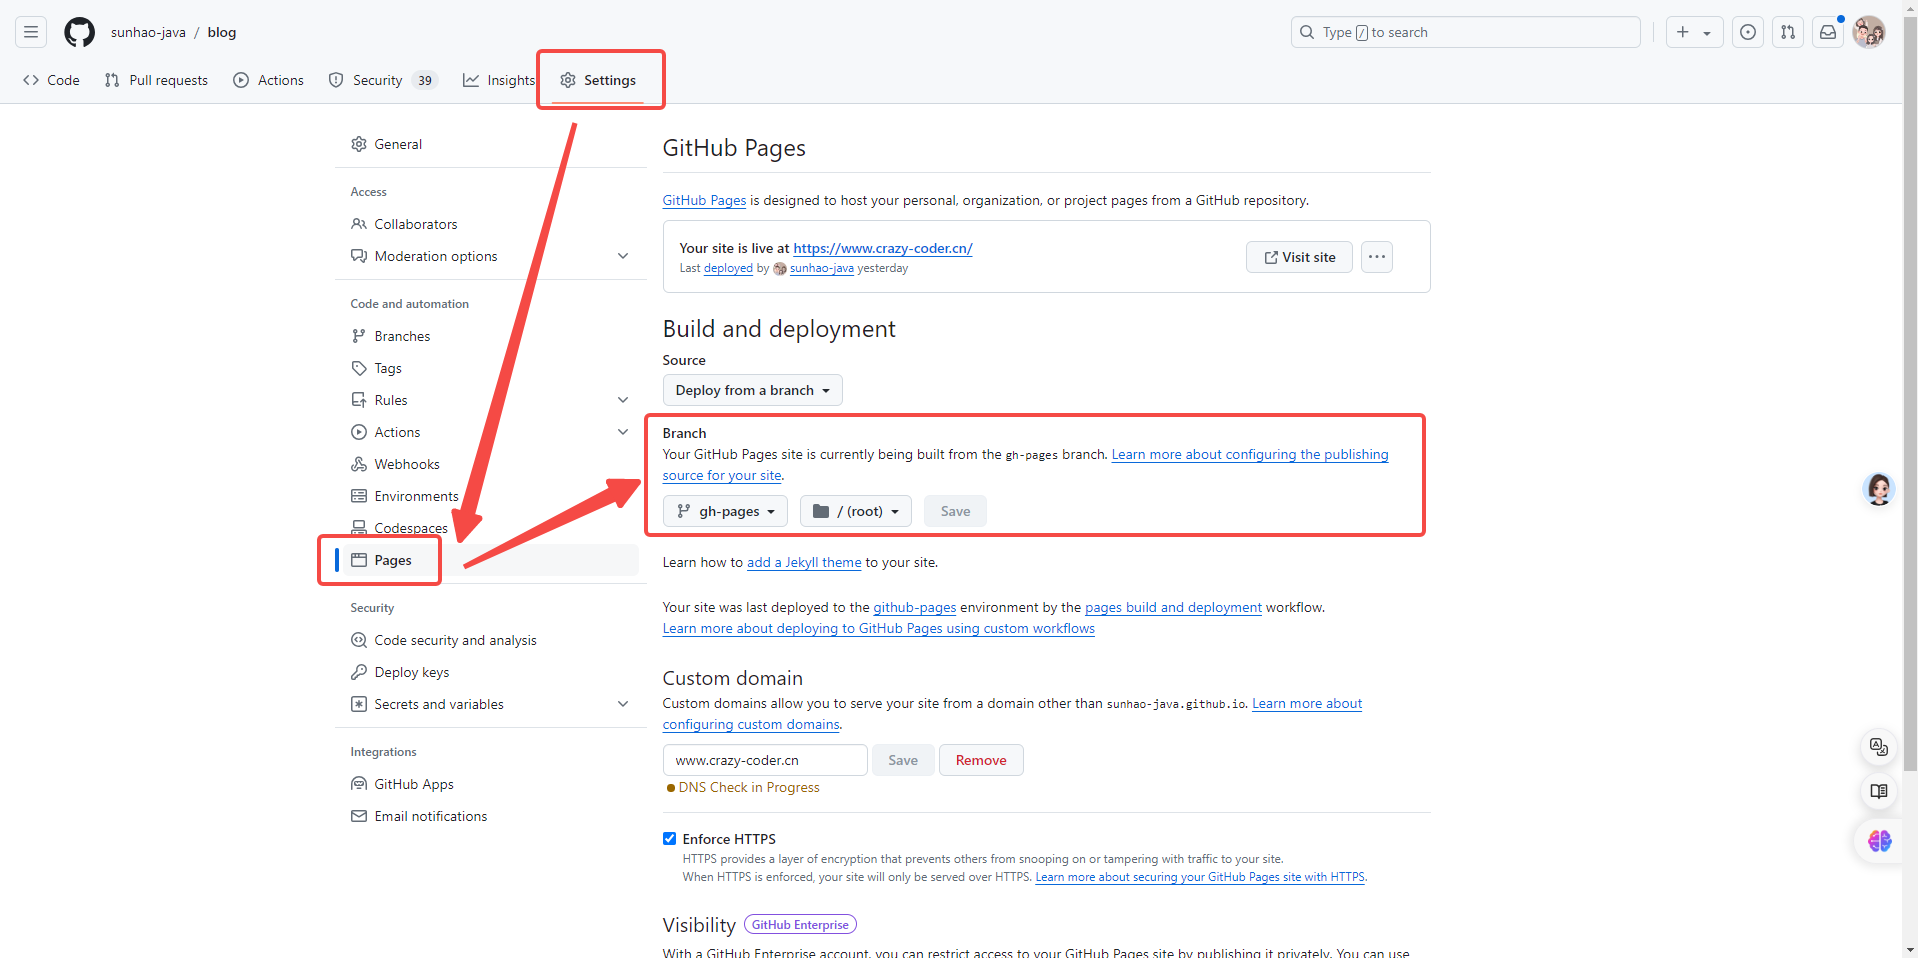This screenshot has width=1918, height=958.
Task: Open the pull requests header icon
Action: click(1788, 32)
